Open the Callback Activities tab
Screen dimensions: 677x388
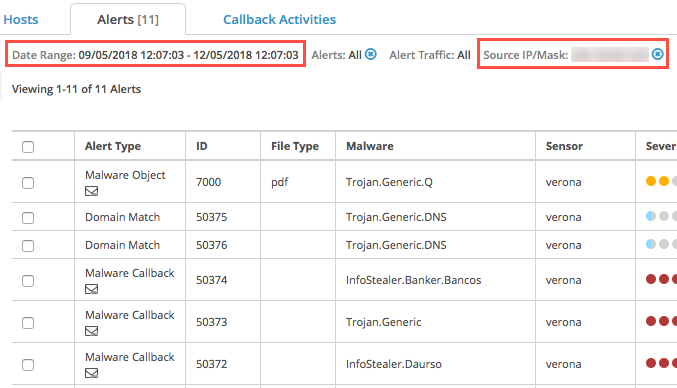pos(279,19)
